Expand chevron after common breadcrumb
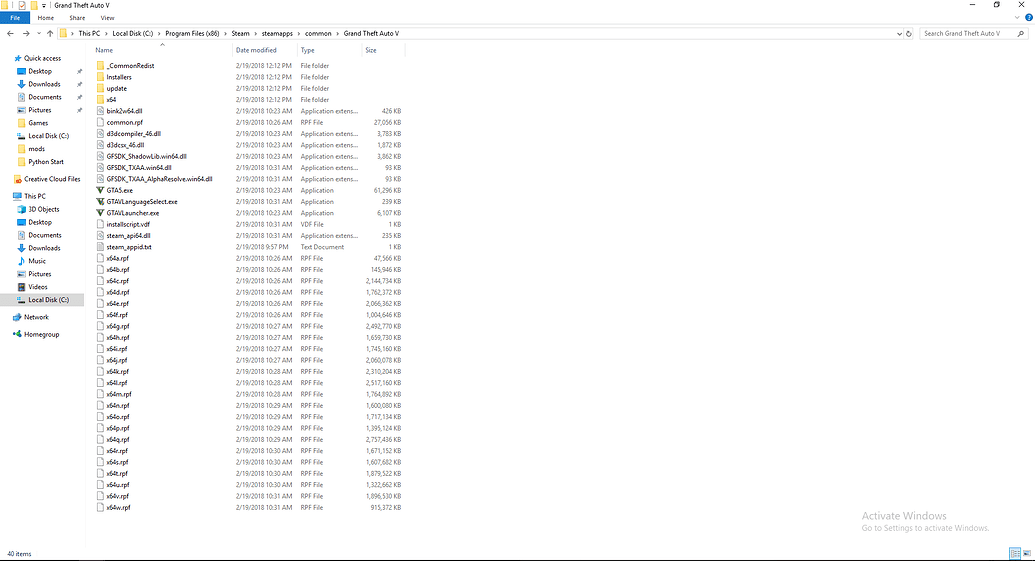Screen dimensions: 1035x561 337,33
